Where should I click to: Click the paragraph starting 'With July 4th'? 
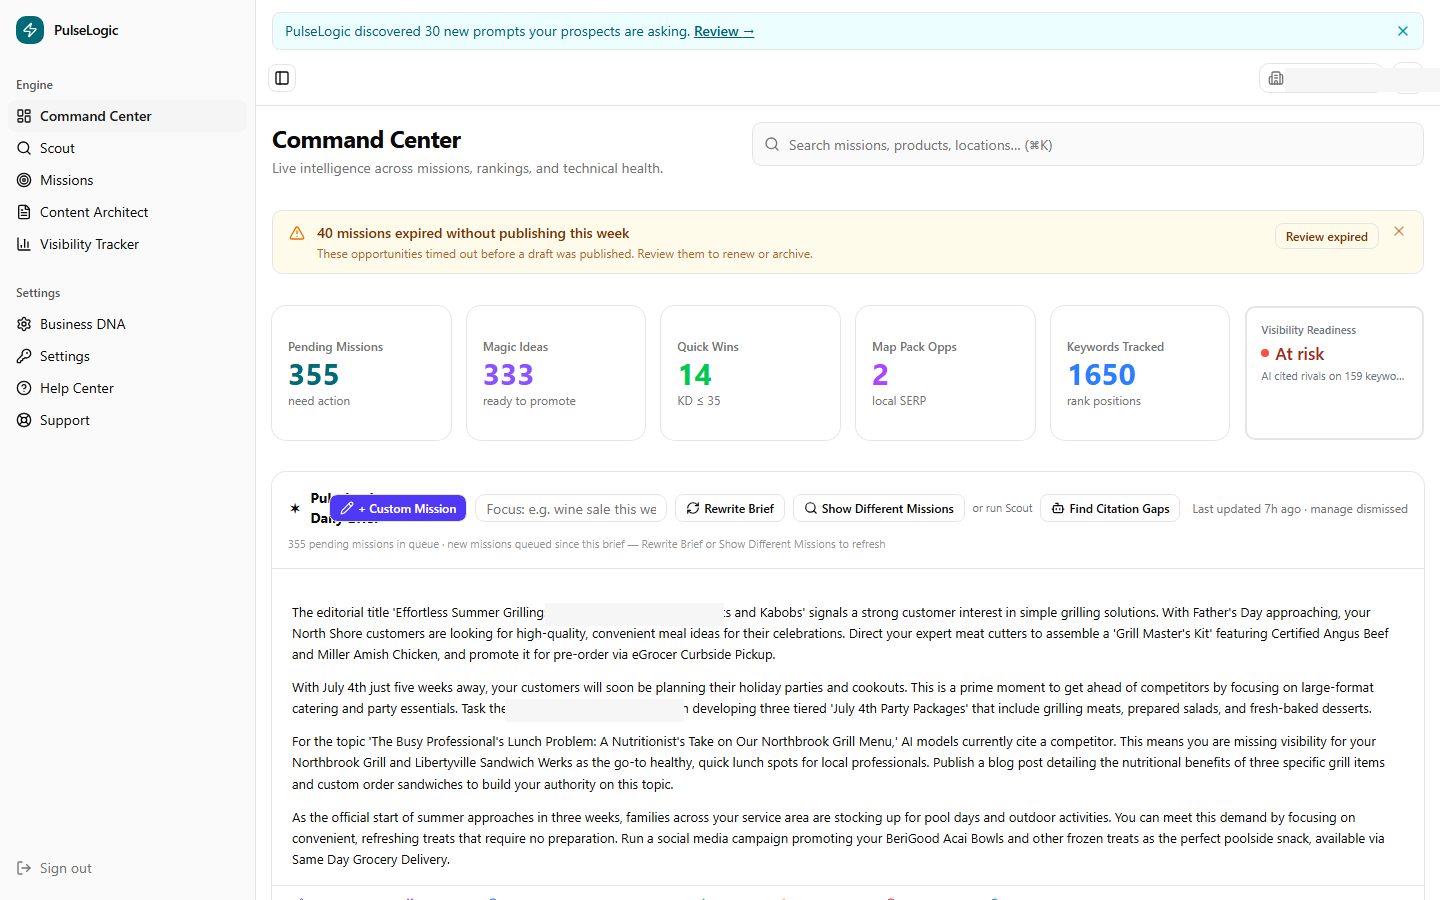click(x=834, y=698)
